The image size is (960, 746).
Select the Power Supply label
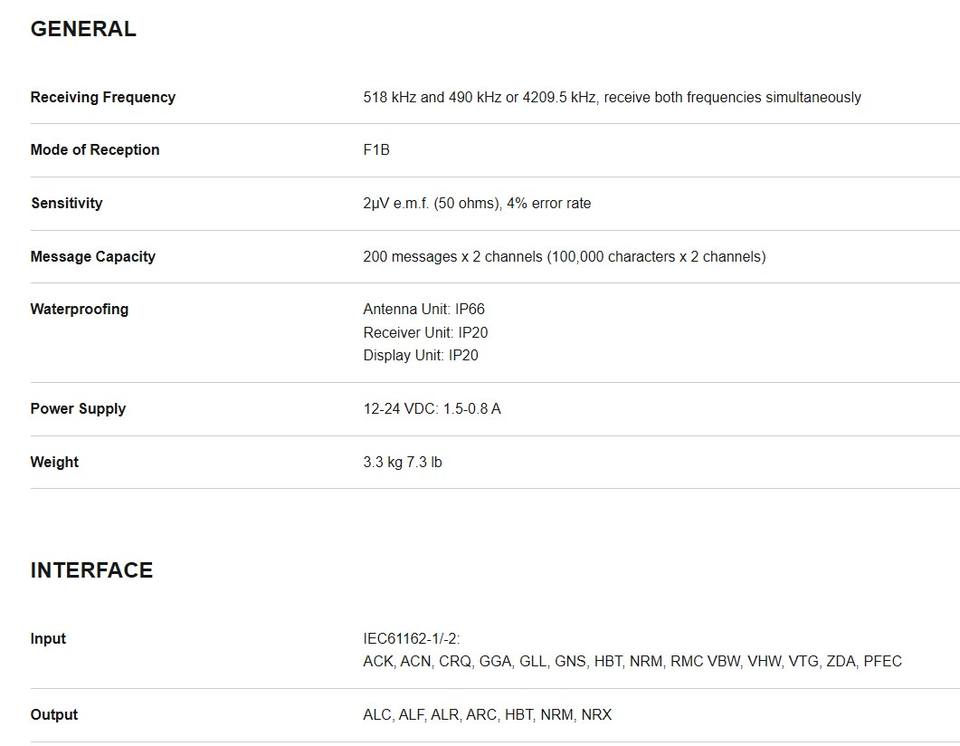(78, 409)
